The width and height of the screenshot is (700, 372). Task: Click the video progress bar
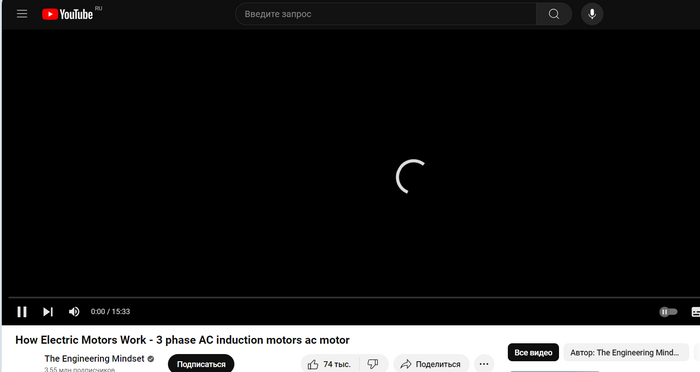354,297
